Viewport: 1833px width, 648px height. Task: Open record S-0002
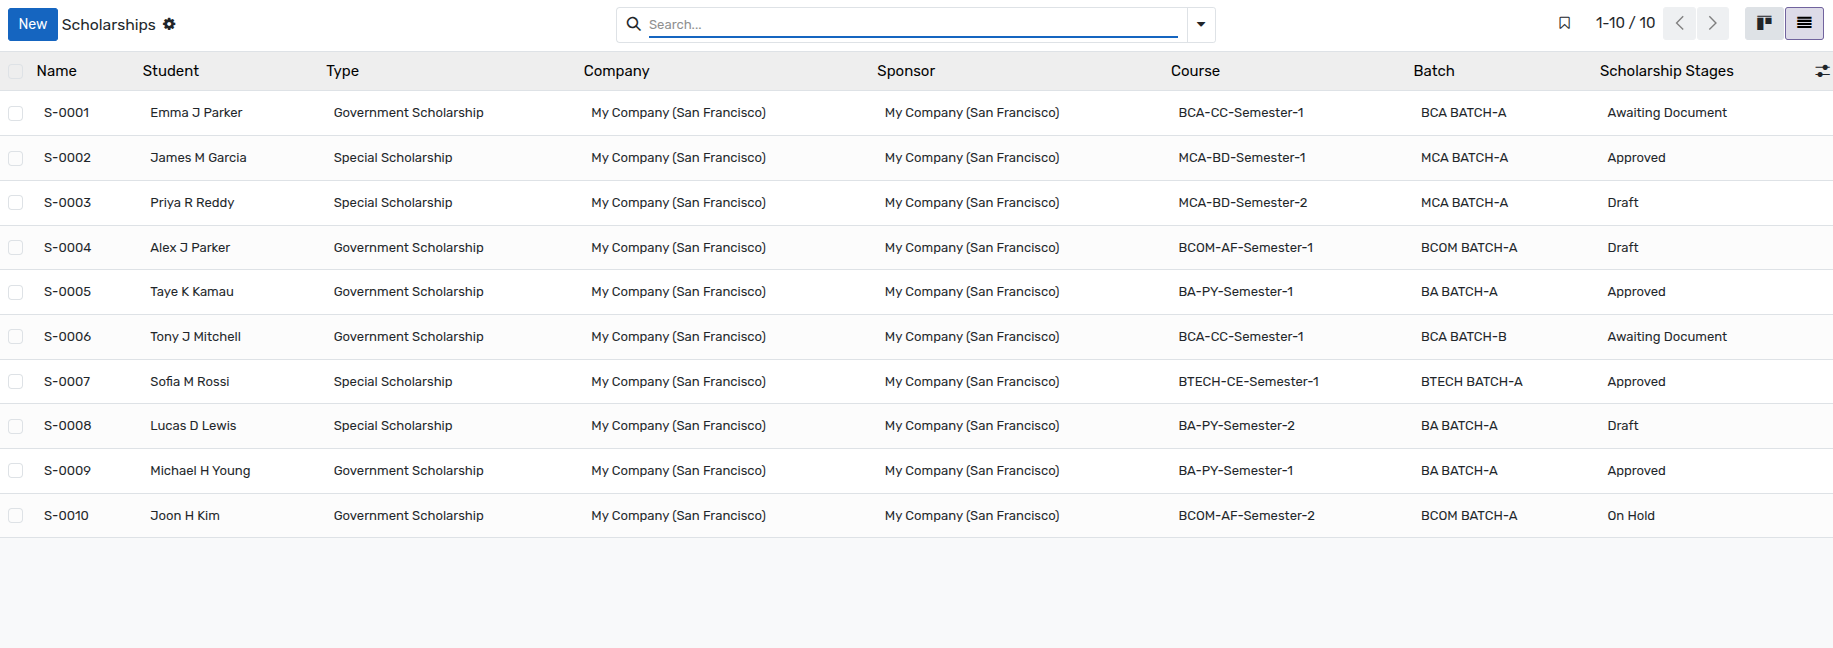point(68,158)
